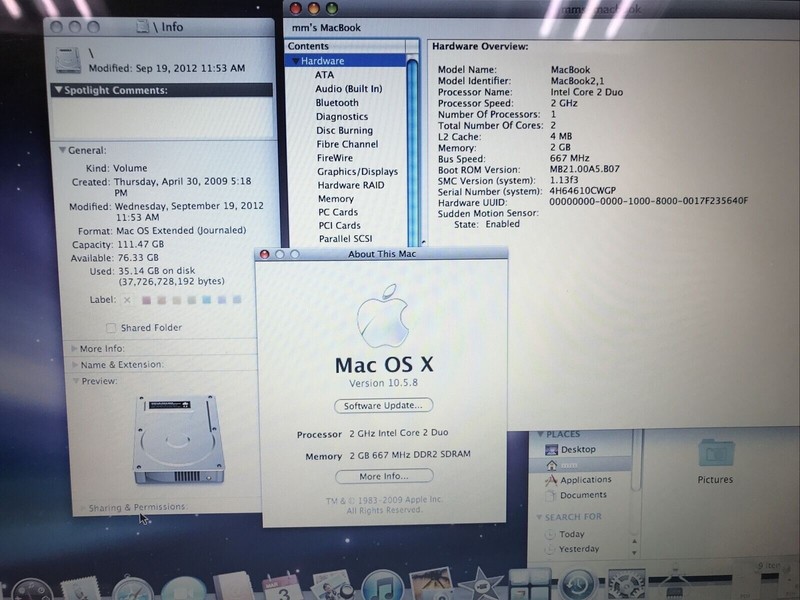Collapse the Preview section in Info
800x600 pixels.
coord(76,381)
